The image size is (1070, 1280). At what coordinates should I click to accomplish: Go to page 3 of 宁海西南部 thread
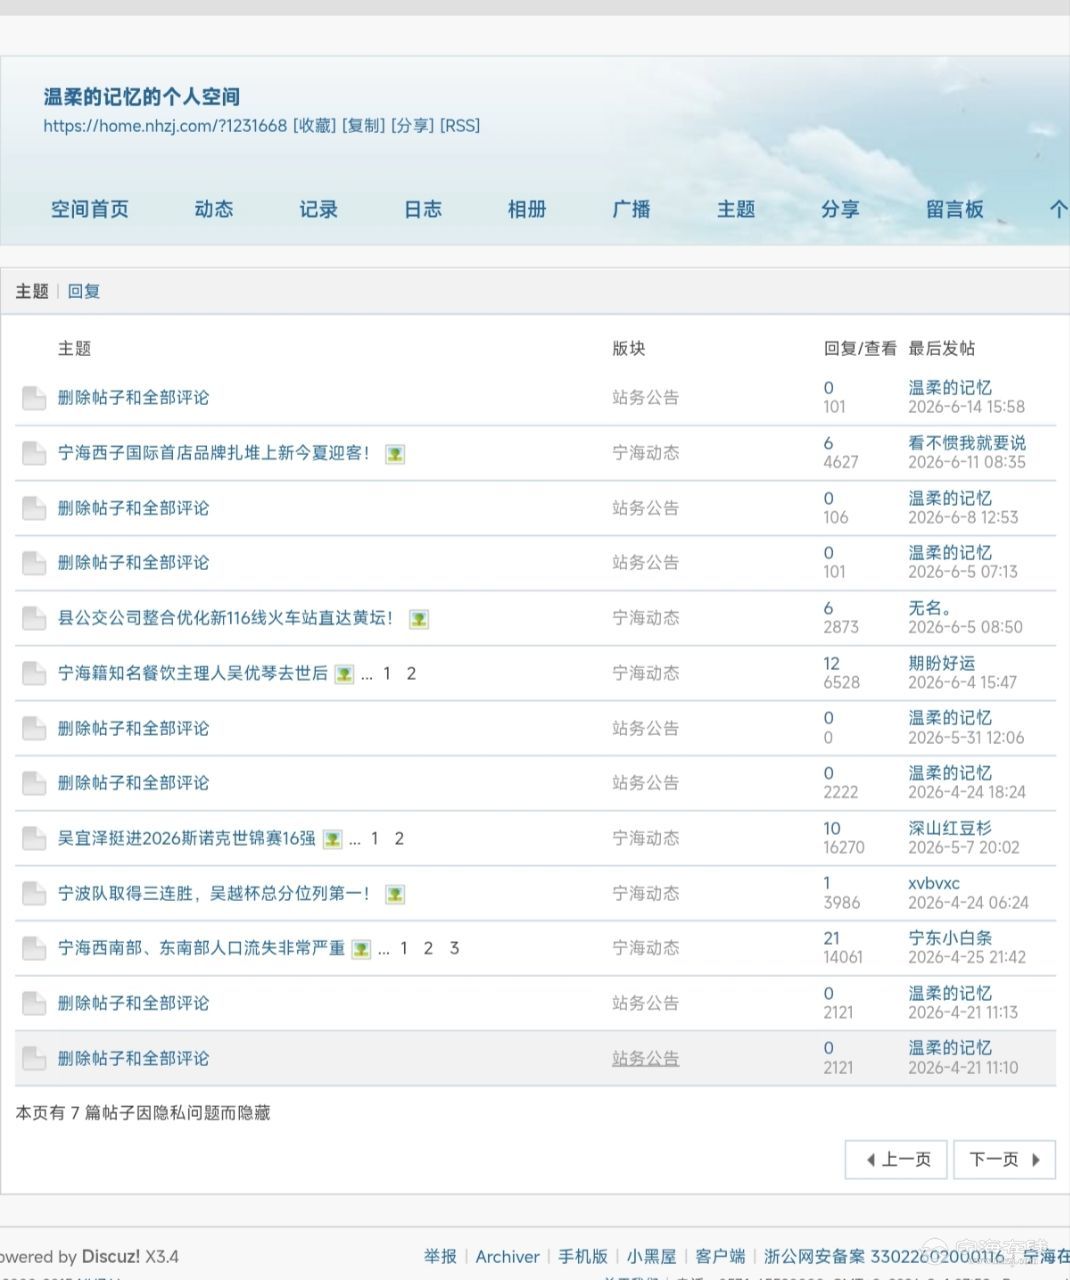click(x=454, y=948)
